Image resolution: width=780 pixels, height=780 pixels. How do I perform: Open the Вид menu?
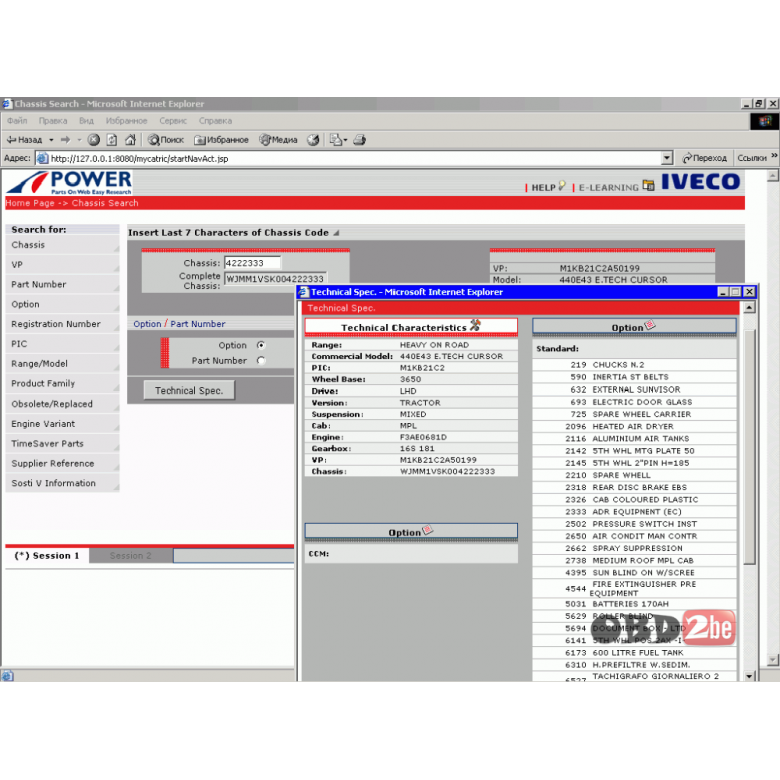[87, 121]
